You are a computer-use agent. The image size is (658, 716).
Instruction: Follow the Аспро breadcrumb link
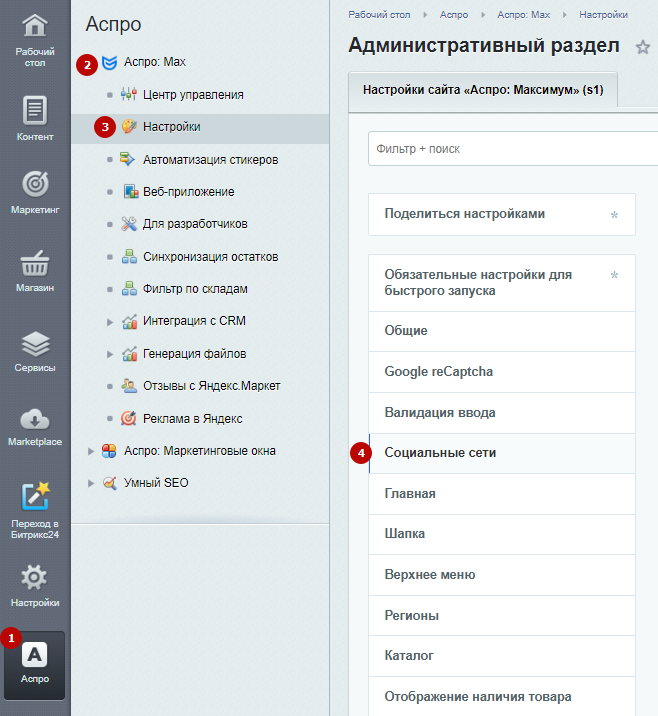454,15
